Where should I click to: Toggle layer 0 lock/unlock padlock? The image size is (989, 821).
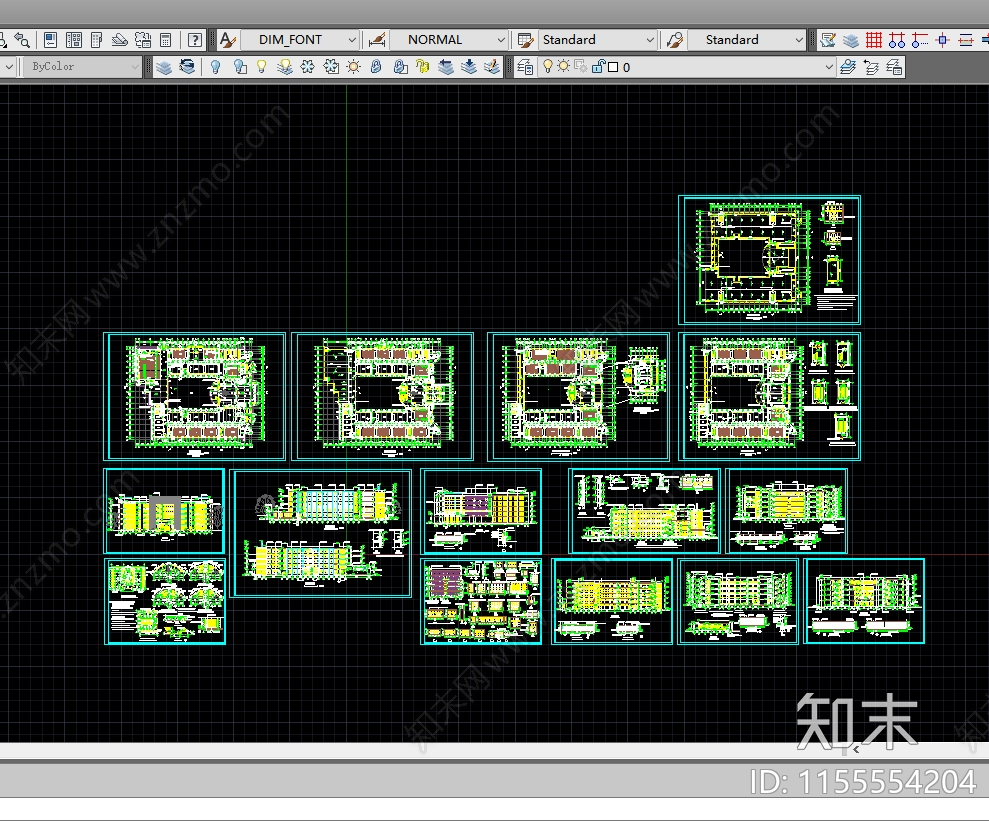click(598, 66)
